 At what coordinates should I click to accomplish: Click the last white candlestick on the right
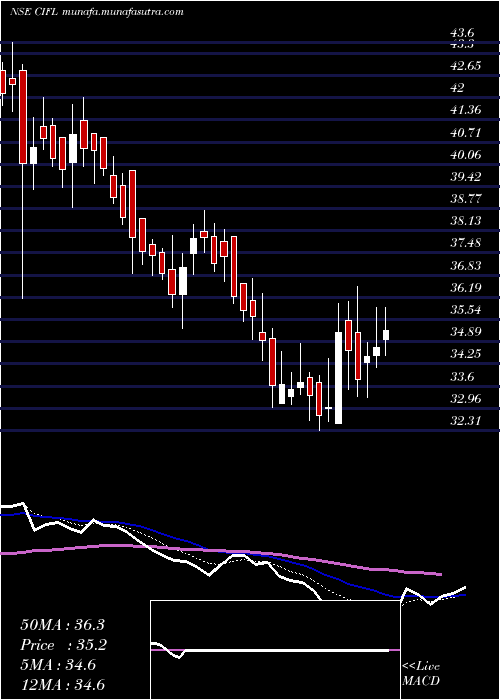(386, 335)
